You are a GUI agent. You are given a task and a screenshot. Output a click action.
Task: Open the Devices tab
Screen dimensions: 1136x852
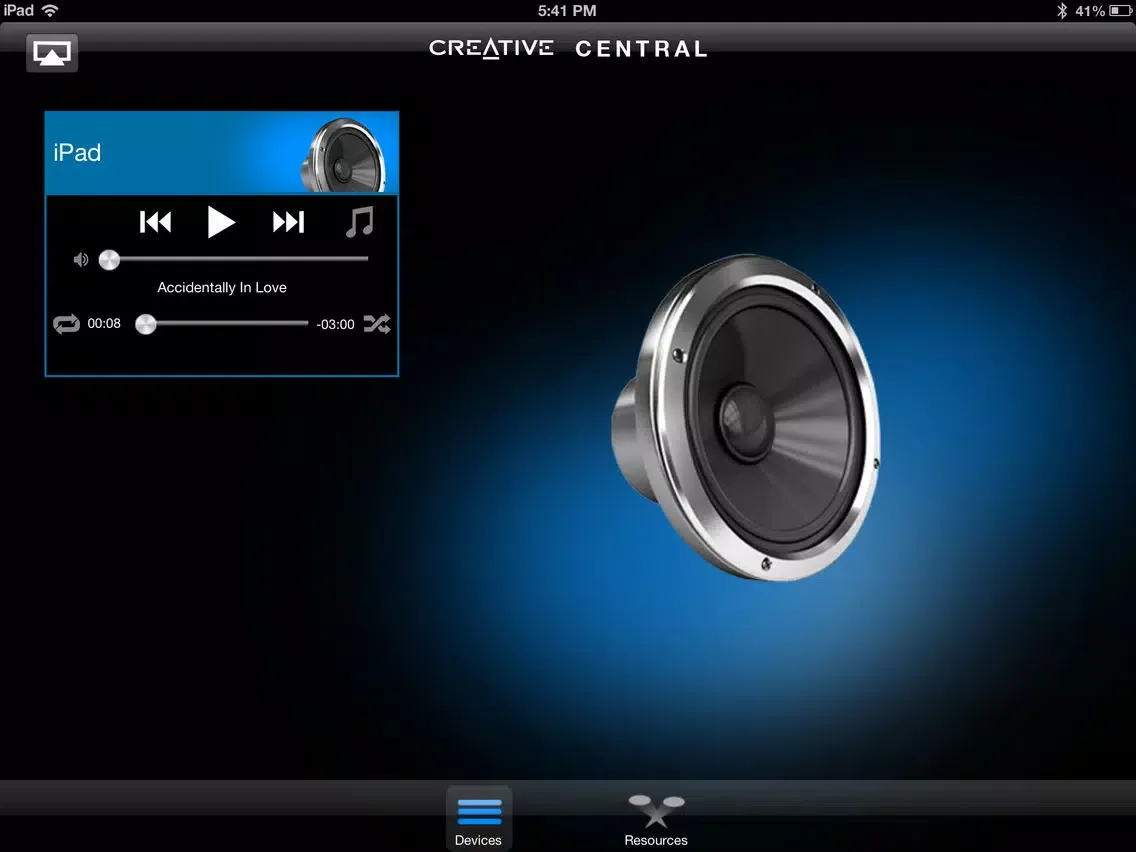[x=478, y=819]
